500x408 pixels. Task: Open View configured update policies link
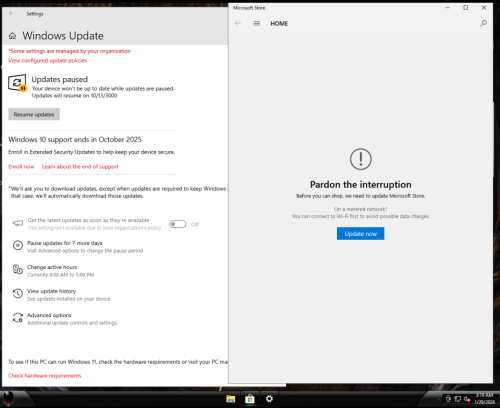(47, 60)
